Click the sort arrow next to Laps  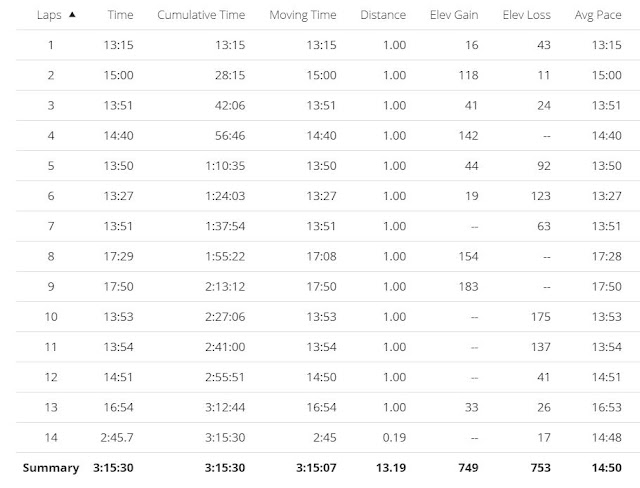(72, 15)
